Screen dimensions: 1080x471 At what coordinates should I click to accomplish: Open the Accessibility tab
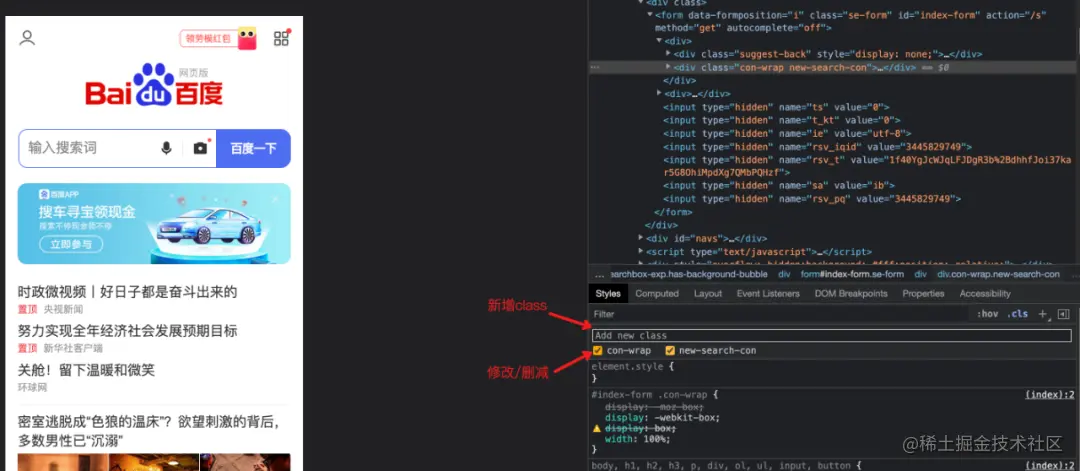[985, 293]
